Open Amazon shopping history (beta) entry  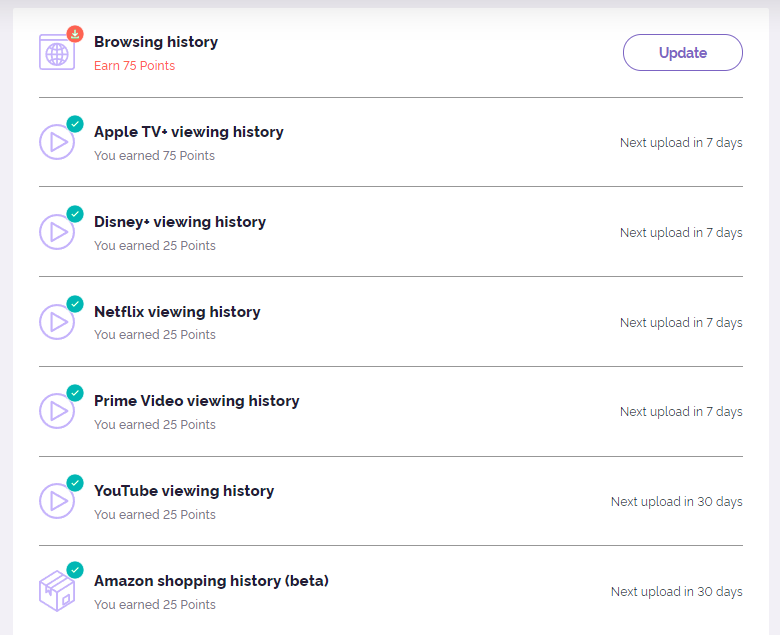pyautogui.click(x=211, y=581)
